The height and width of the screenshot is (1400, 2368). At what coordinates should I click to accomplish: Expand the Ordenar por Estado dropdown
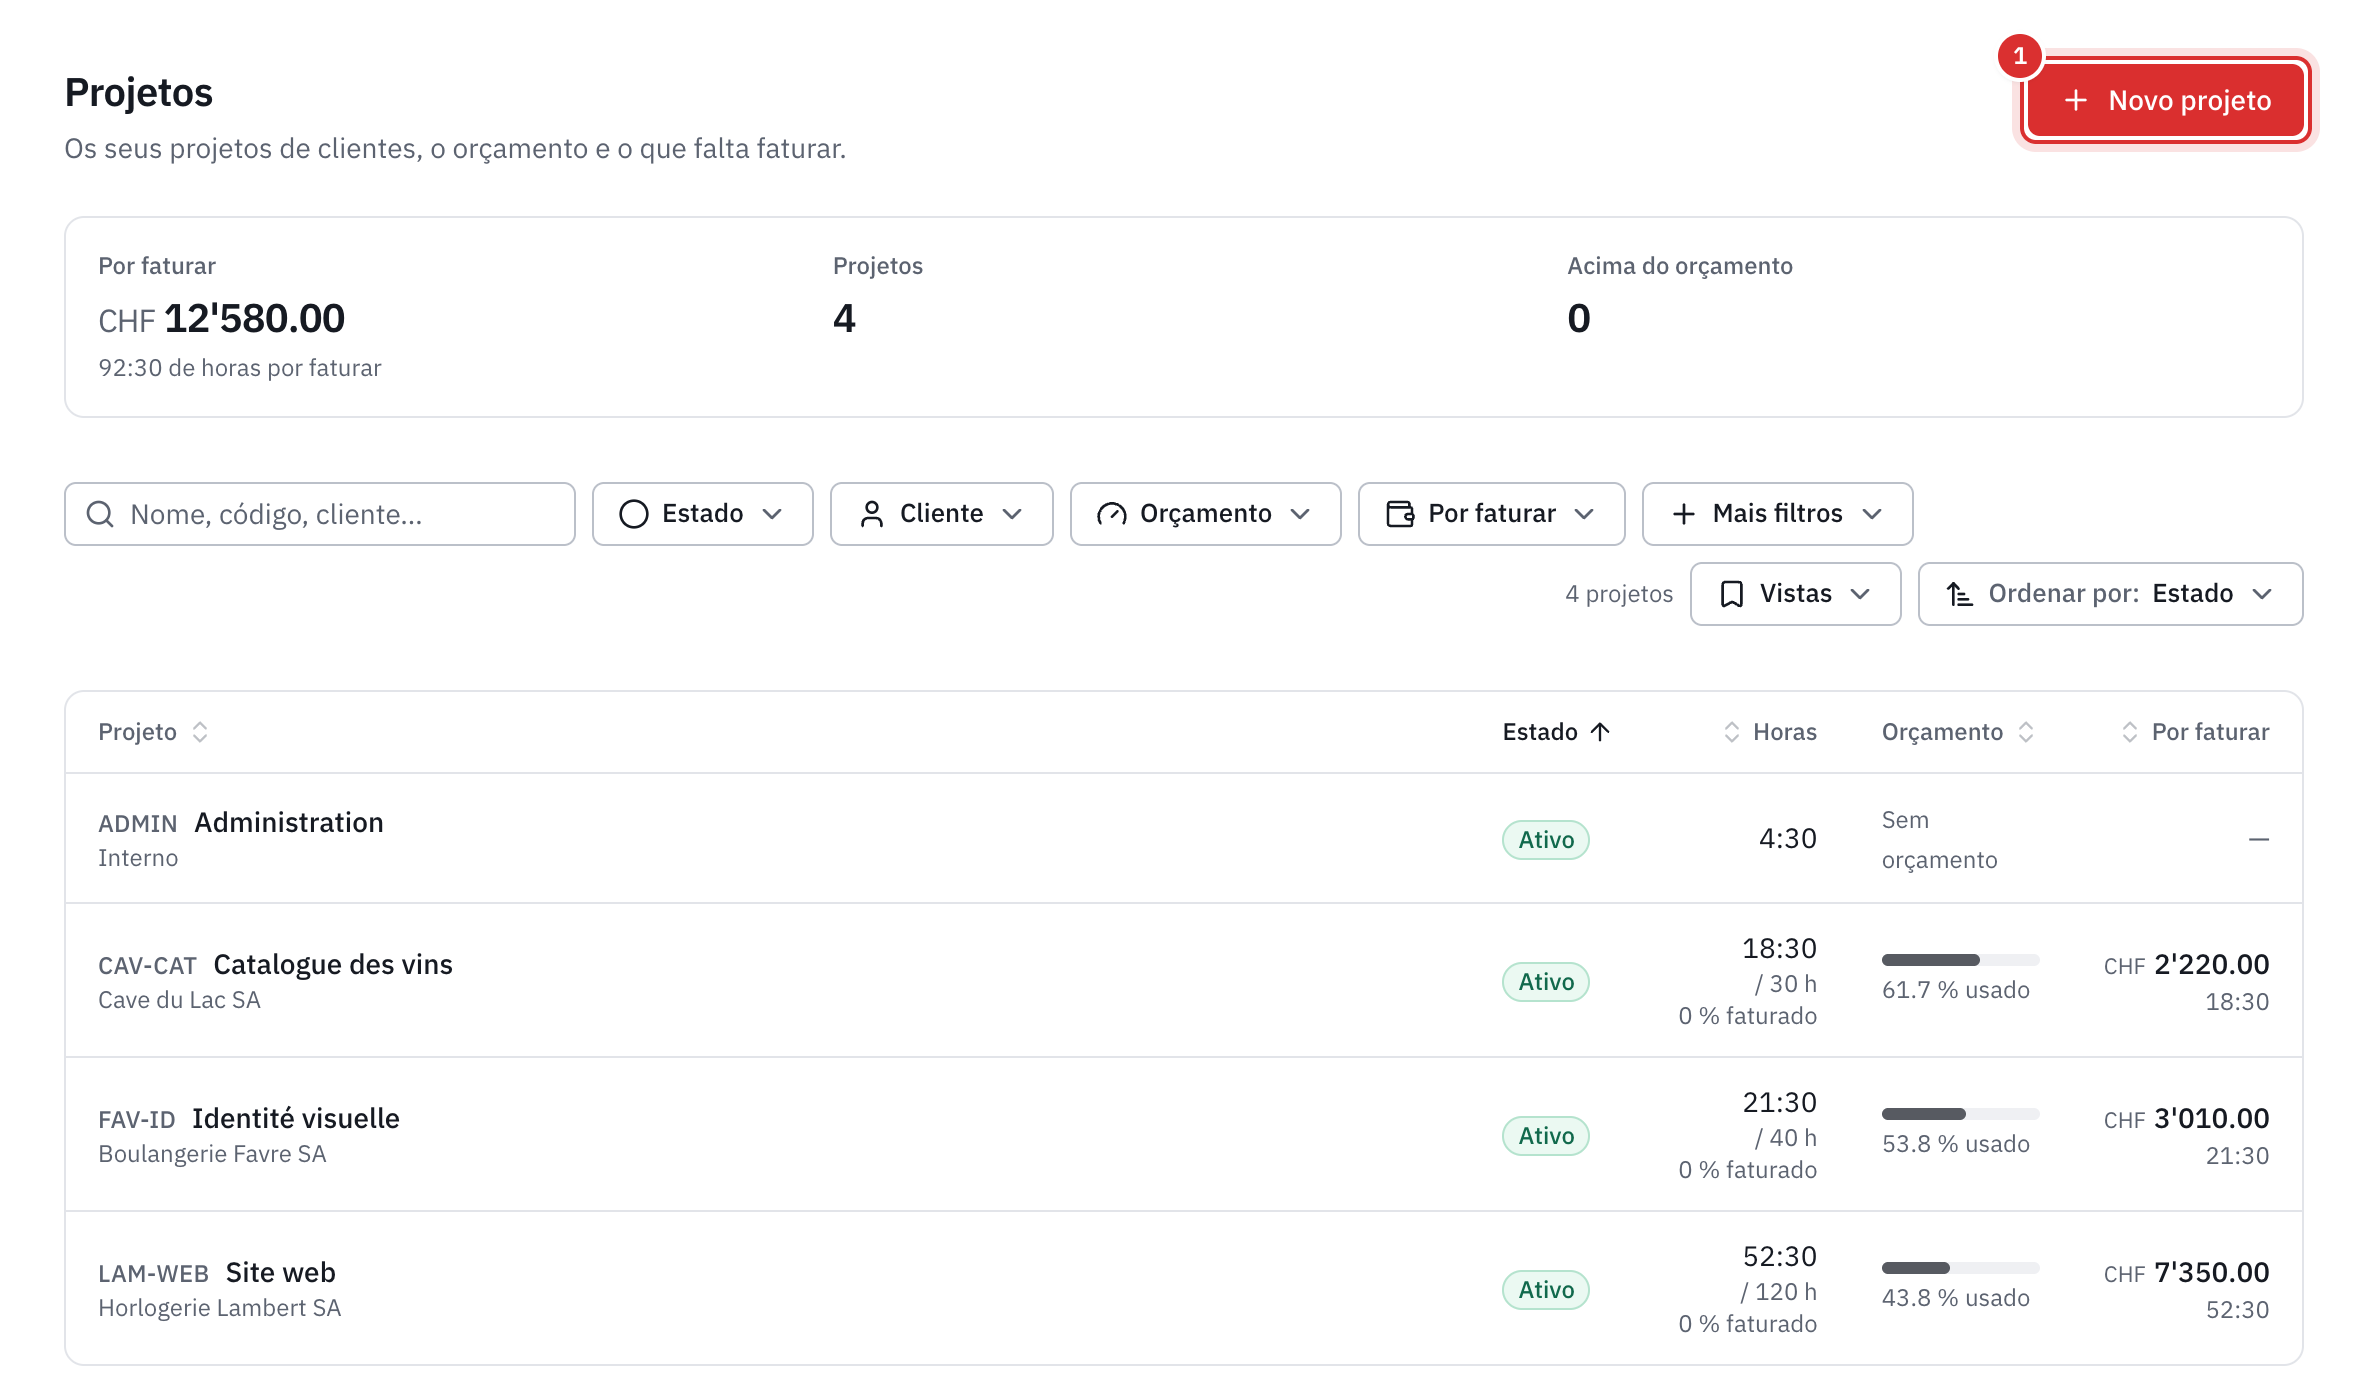point(2111,594)
